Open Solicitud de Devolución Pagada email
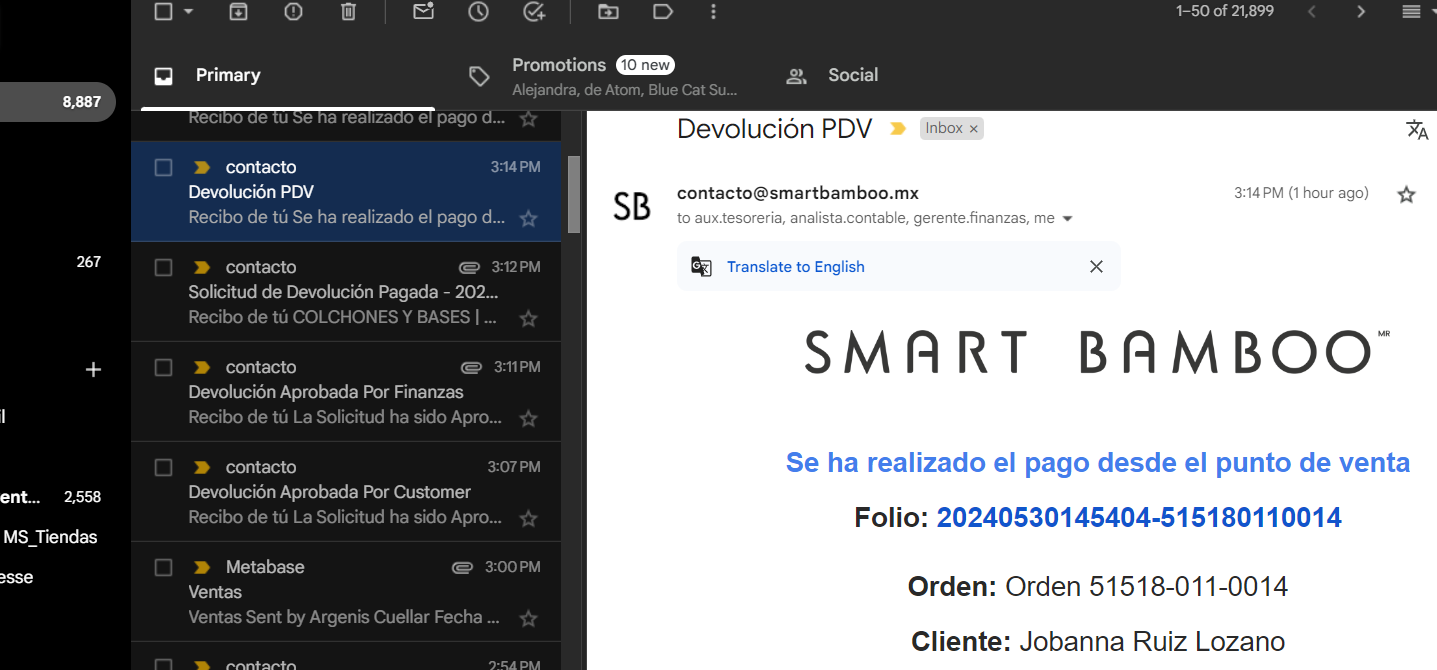This screenshot has width=1437, height=670. [346, 292]
